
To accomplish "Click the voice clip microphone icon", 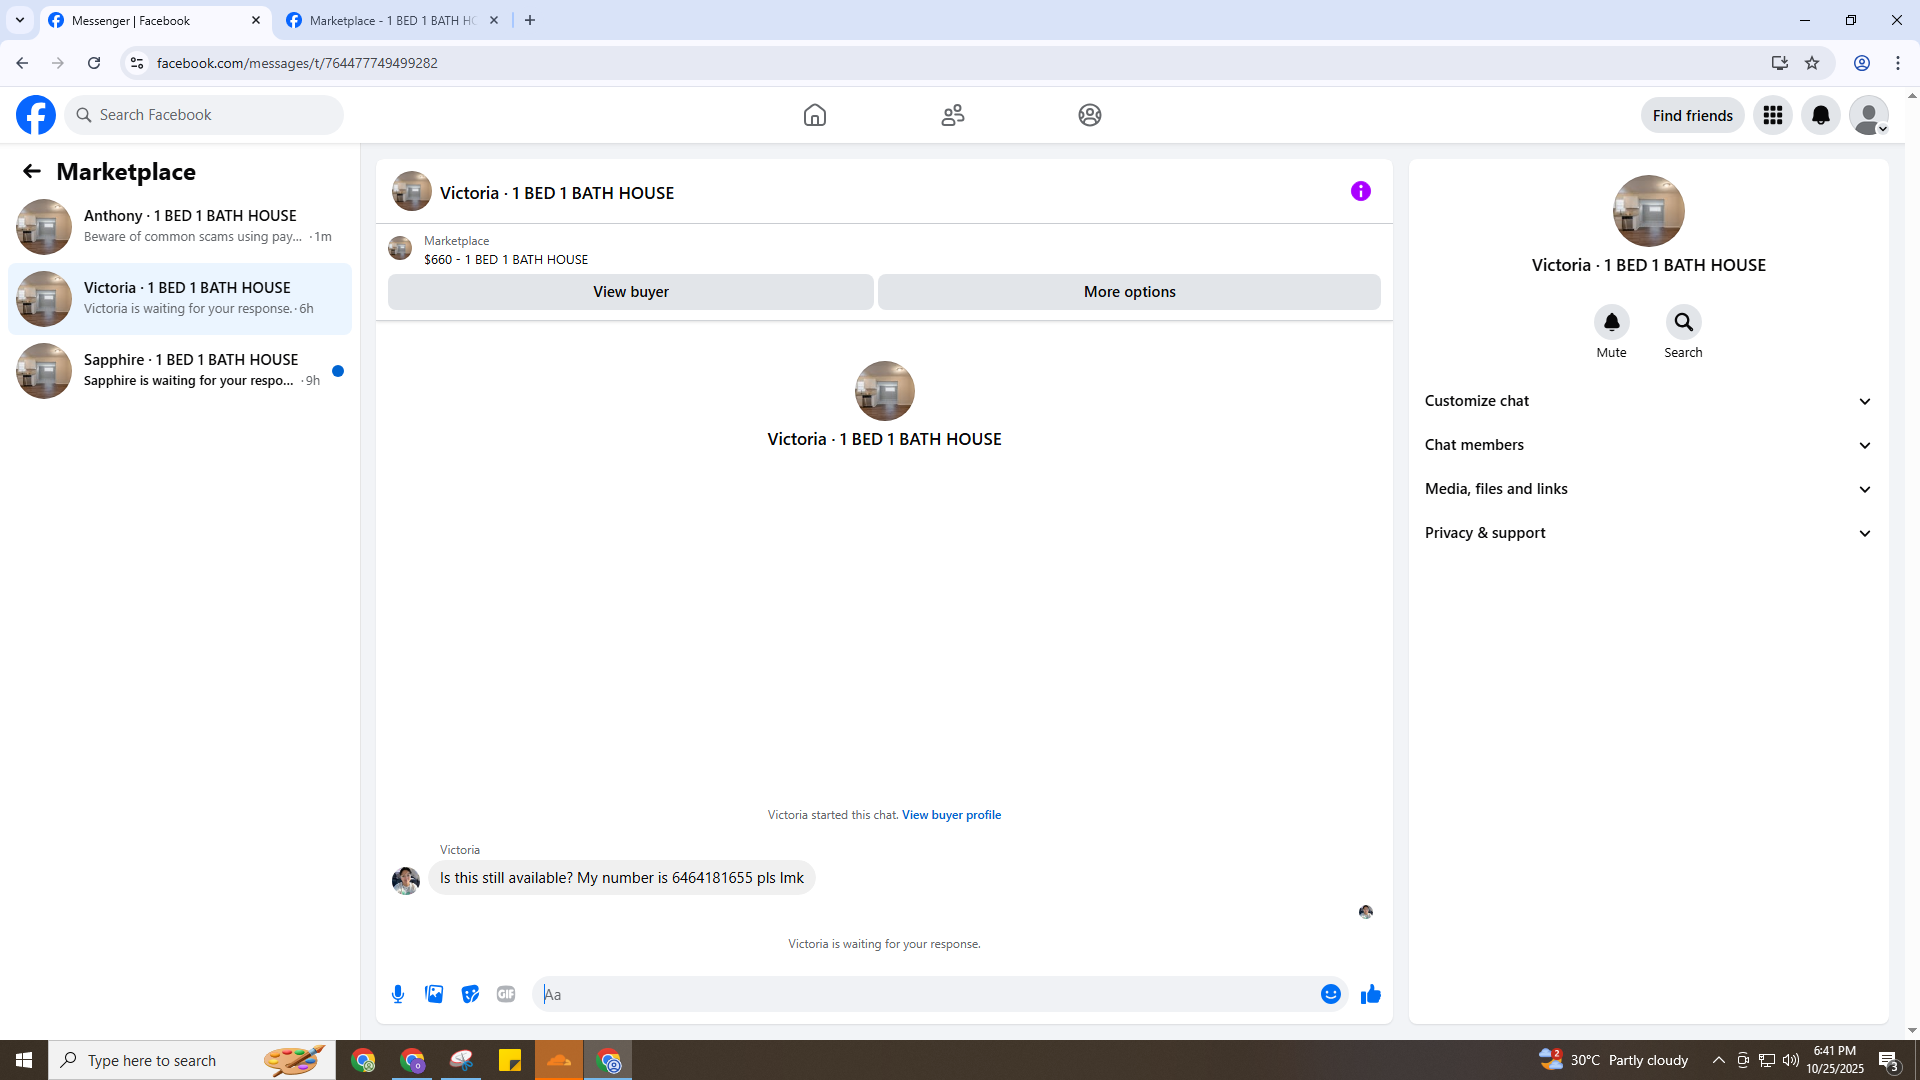I will pos(398,994).
